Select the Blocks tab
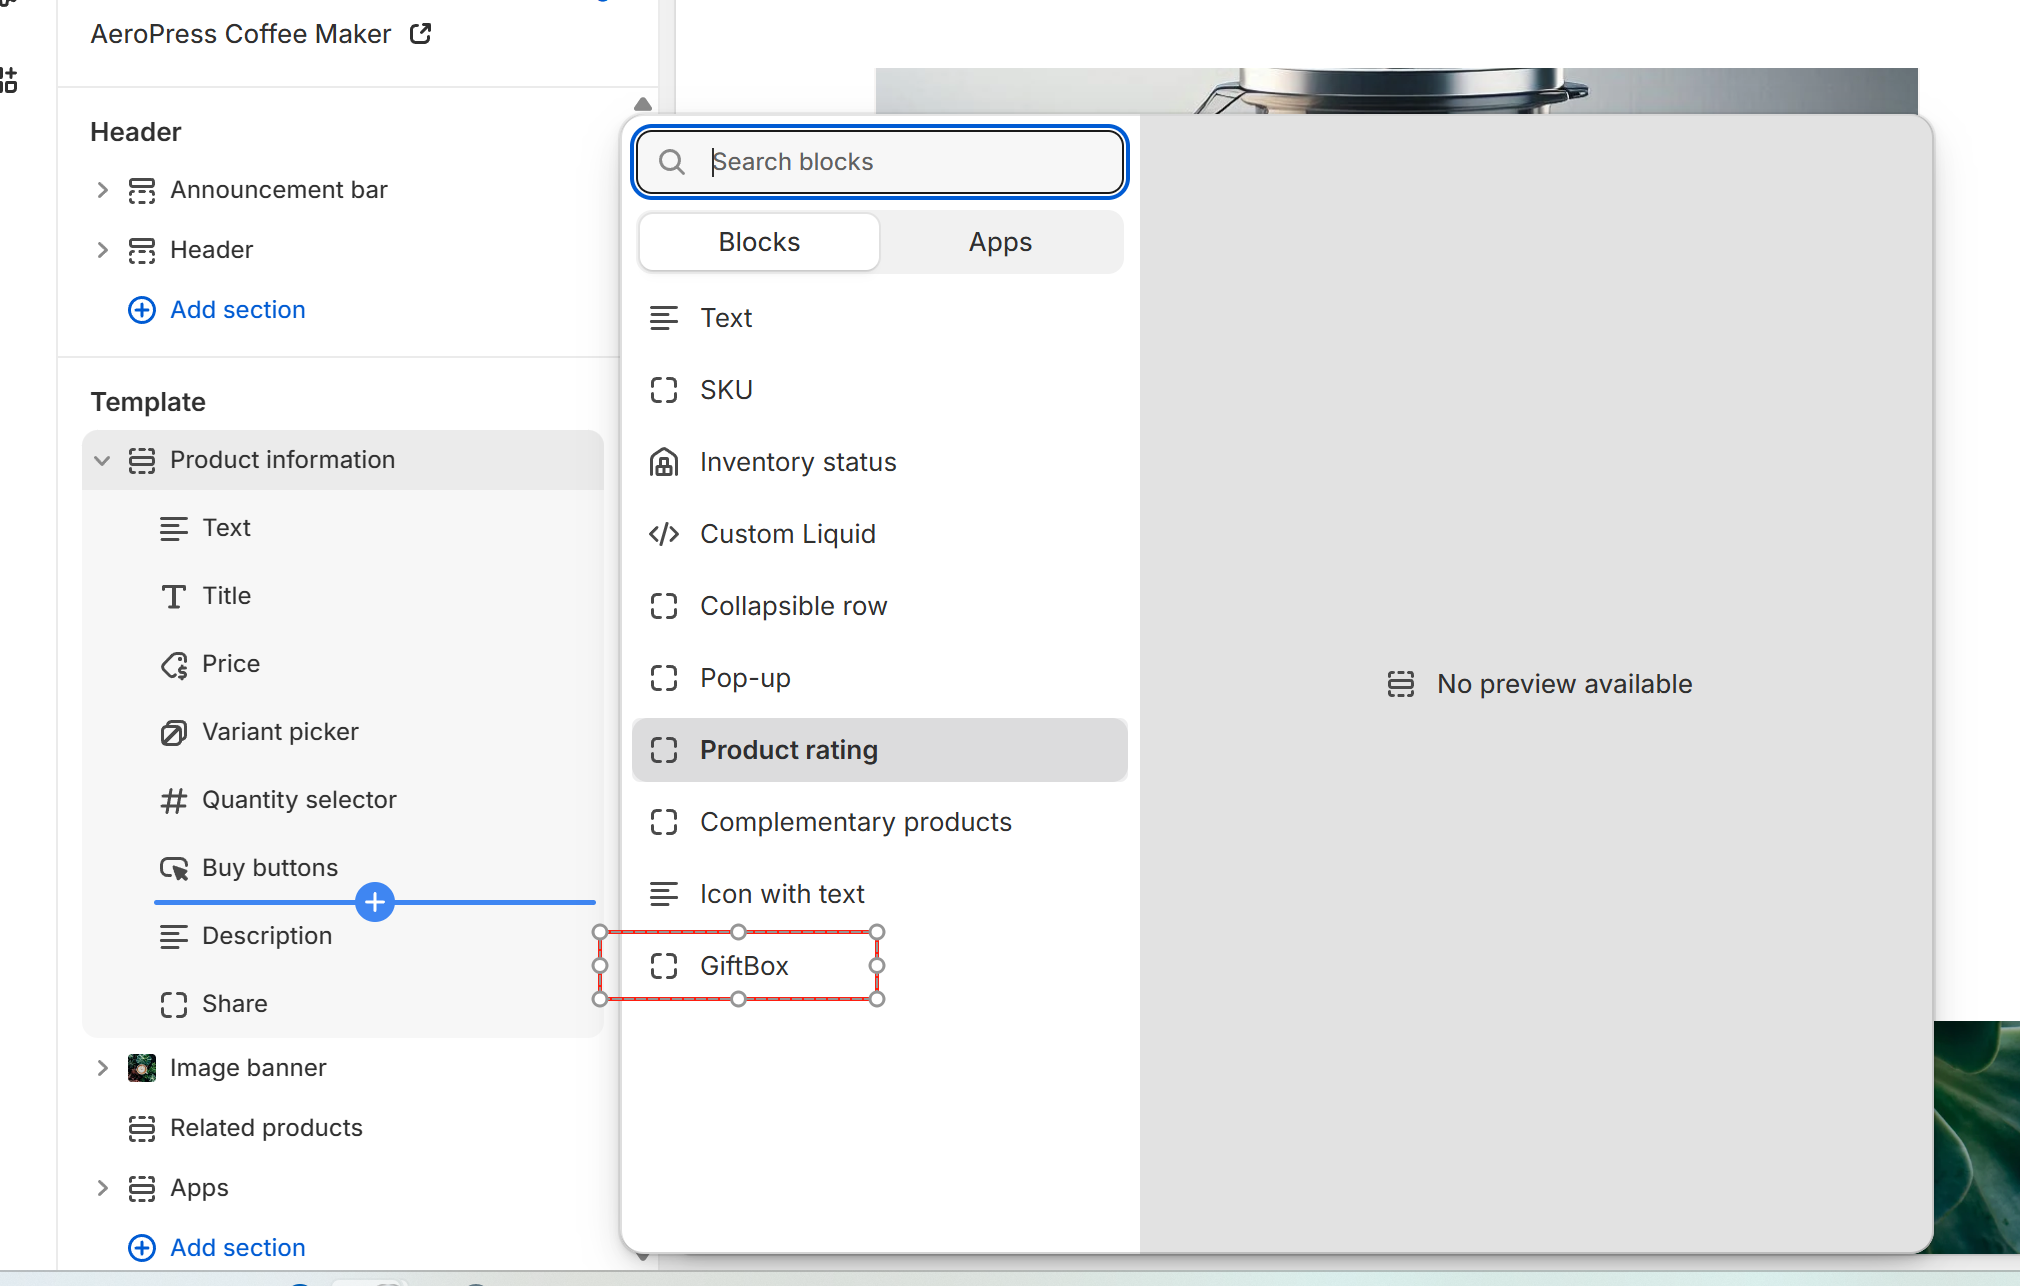The height and width of the screenshot is (1286, 2020). 759,242
